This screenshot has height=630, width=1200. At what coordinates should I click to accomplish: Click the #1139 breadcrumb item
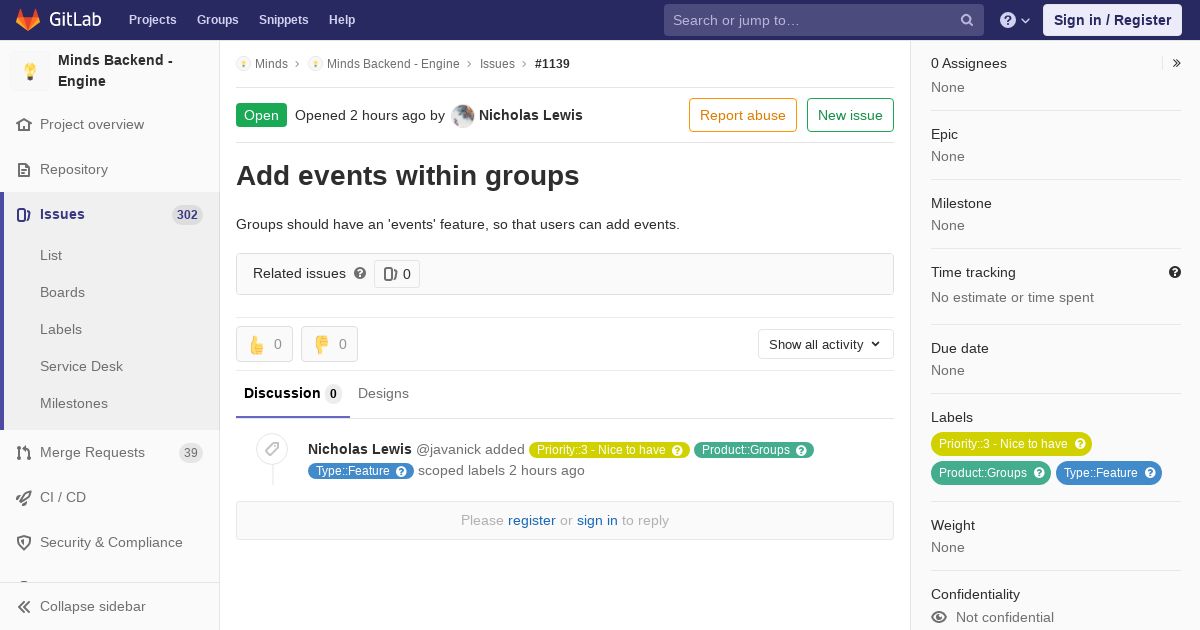pyautogui.click(x=552, y=64)
